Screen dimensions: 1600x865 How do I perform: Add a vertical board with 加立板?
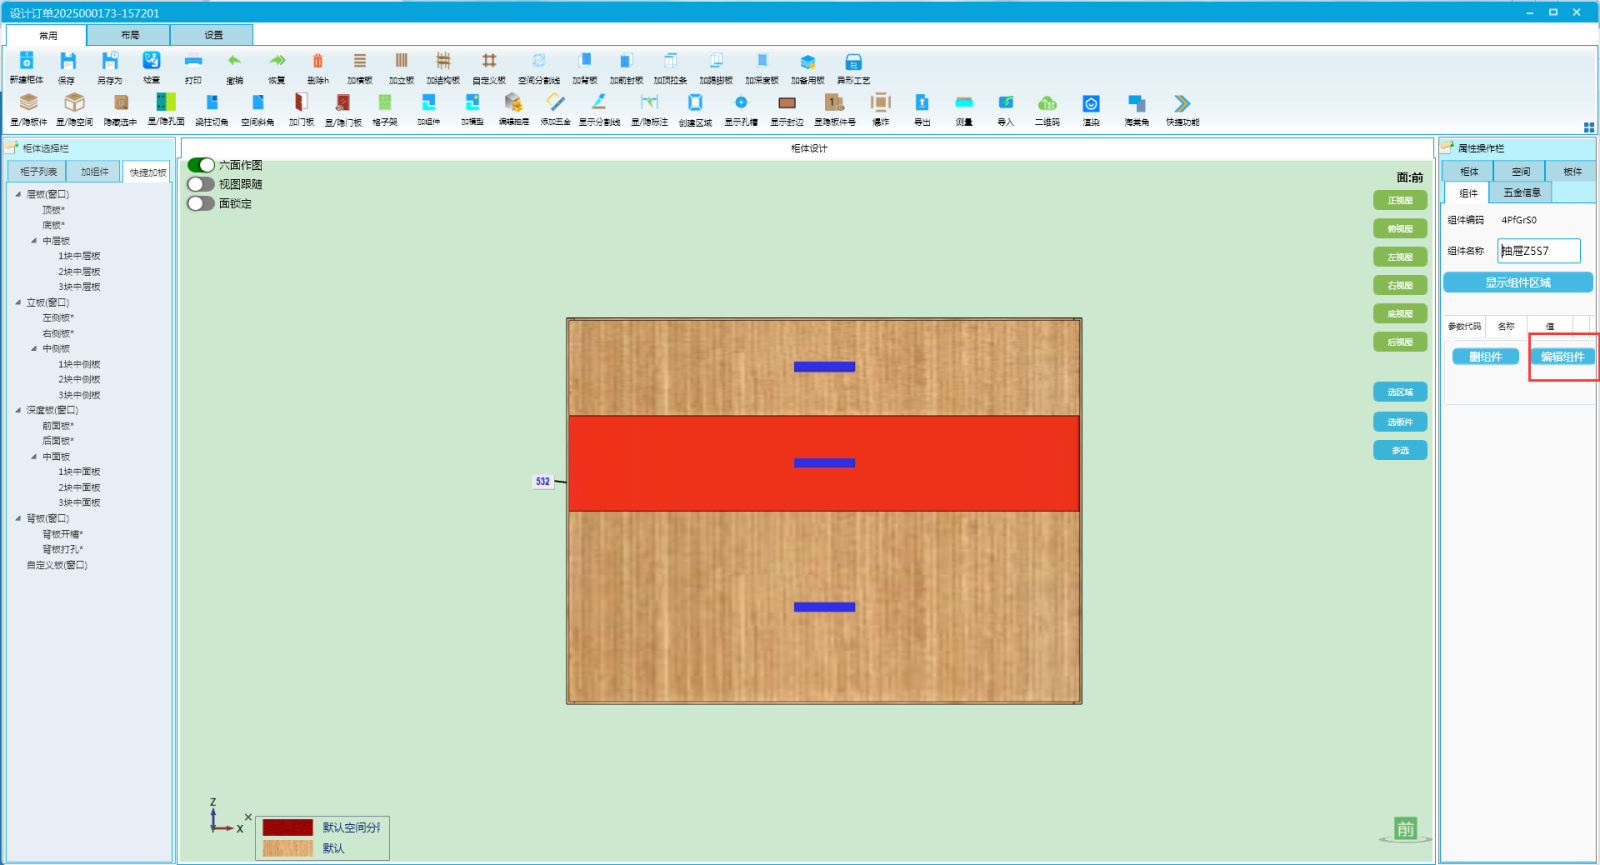(x=401, y=62)
